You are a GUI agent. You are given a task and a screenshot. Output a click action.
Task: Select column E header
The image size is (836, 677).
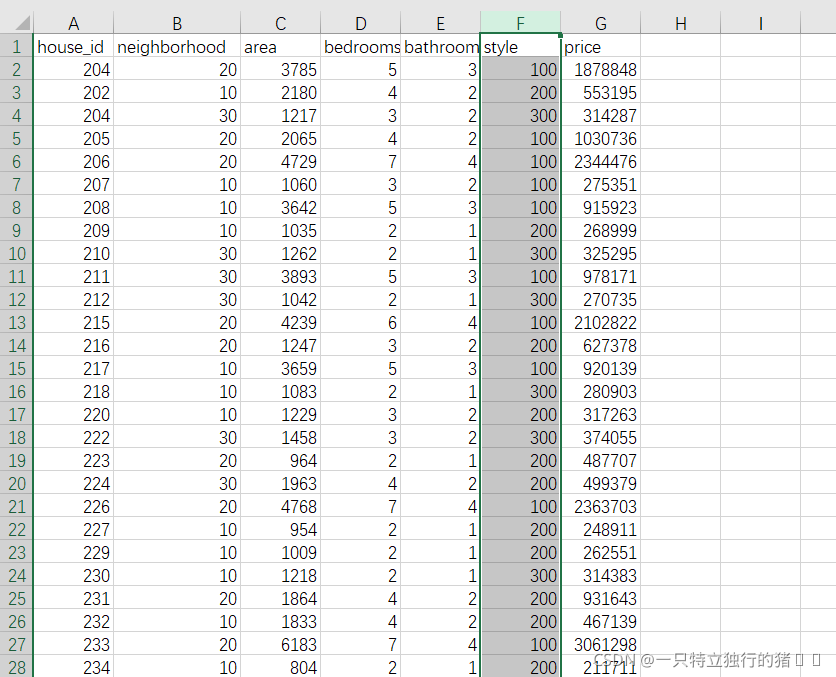(440, 23)
